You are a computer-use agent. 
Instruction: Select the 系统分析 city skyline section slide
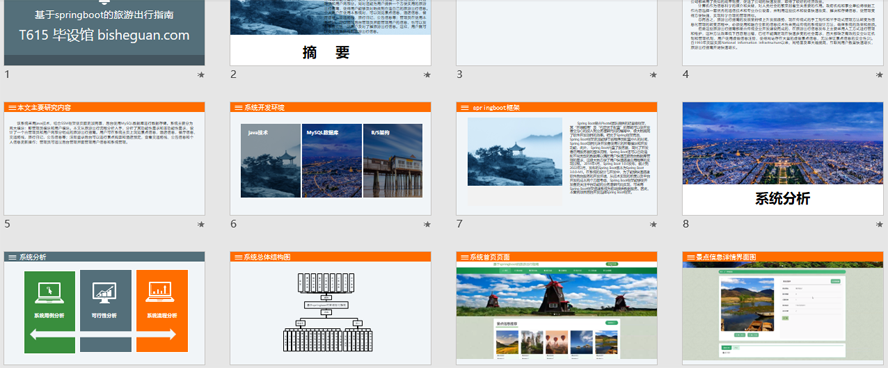[783, 159]
